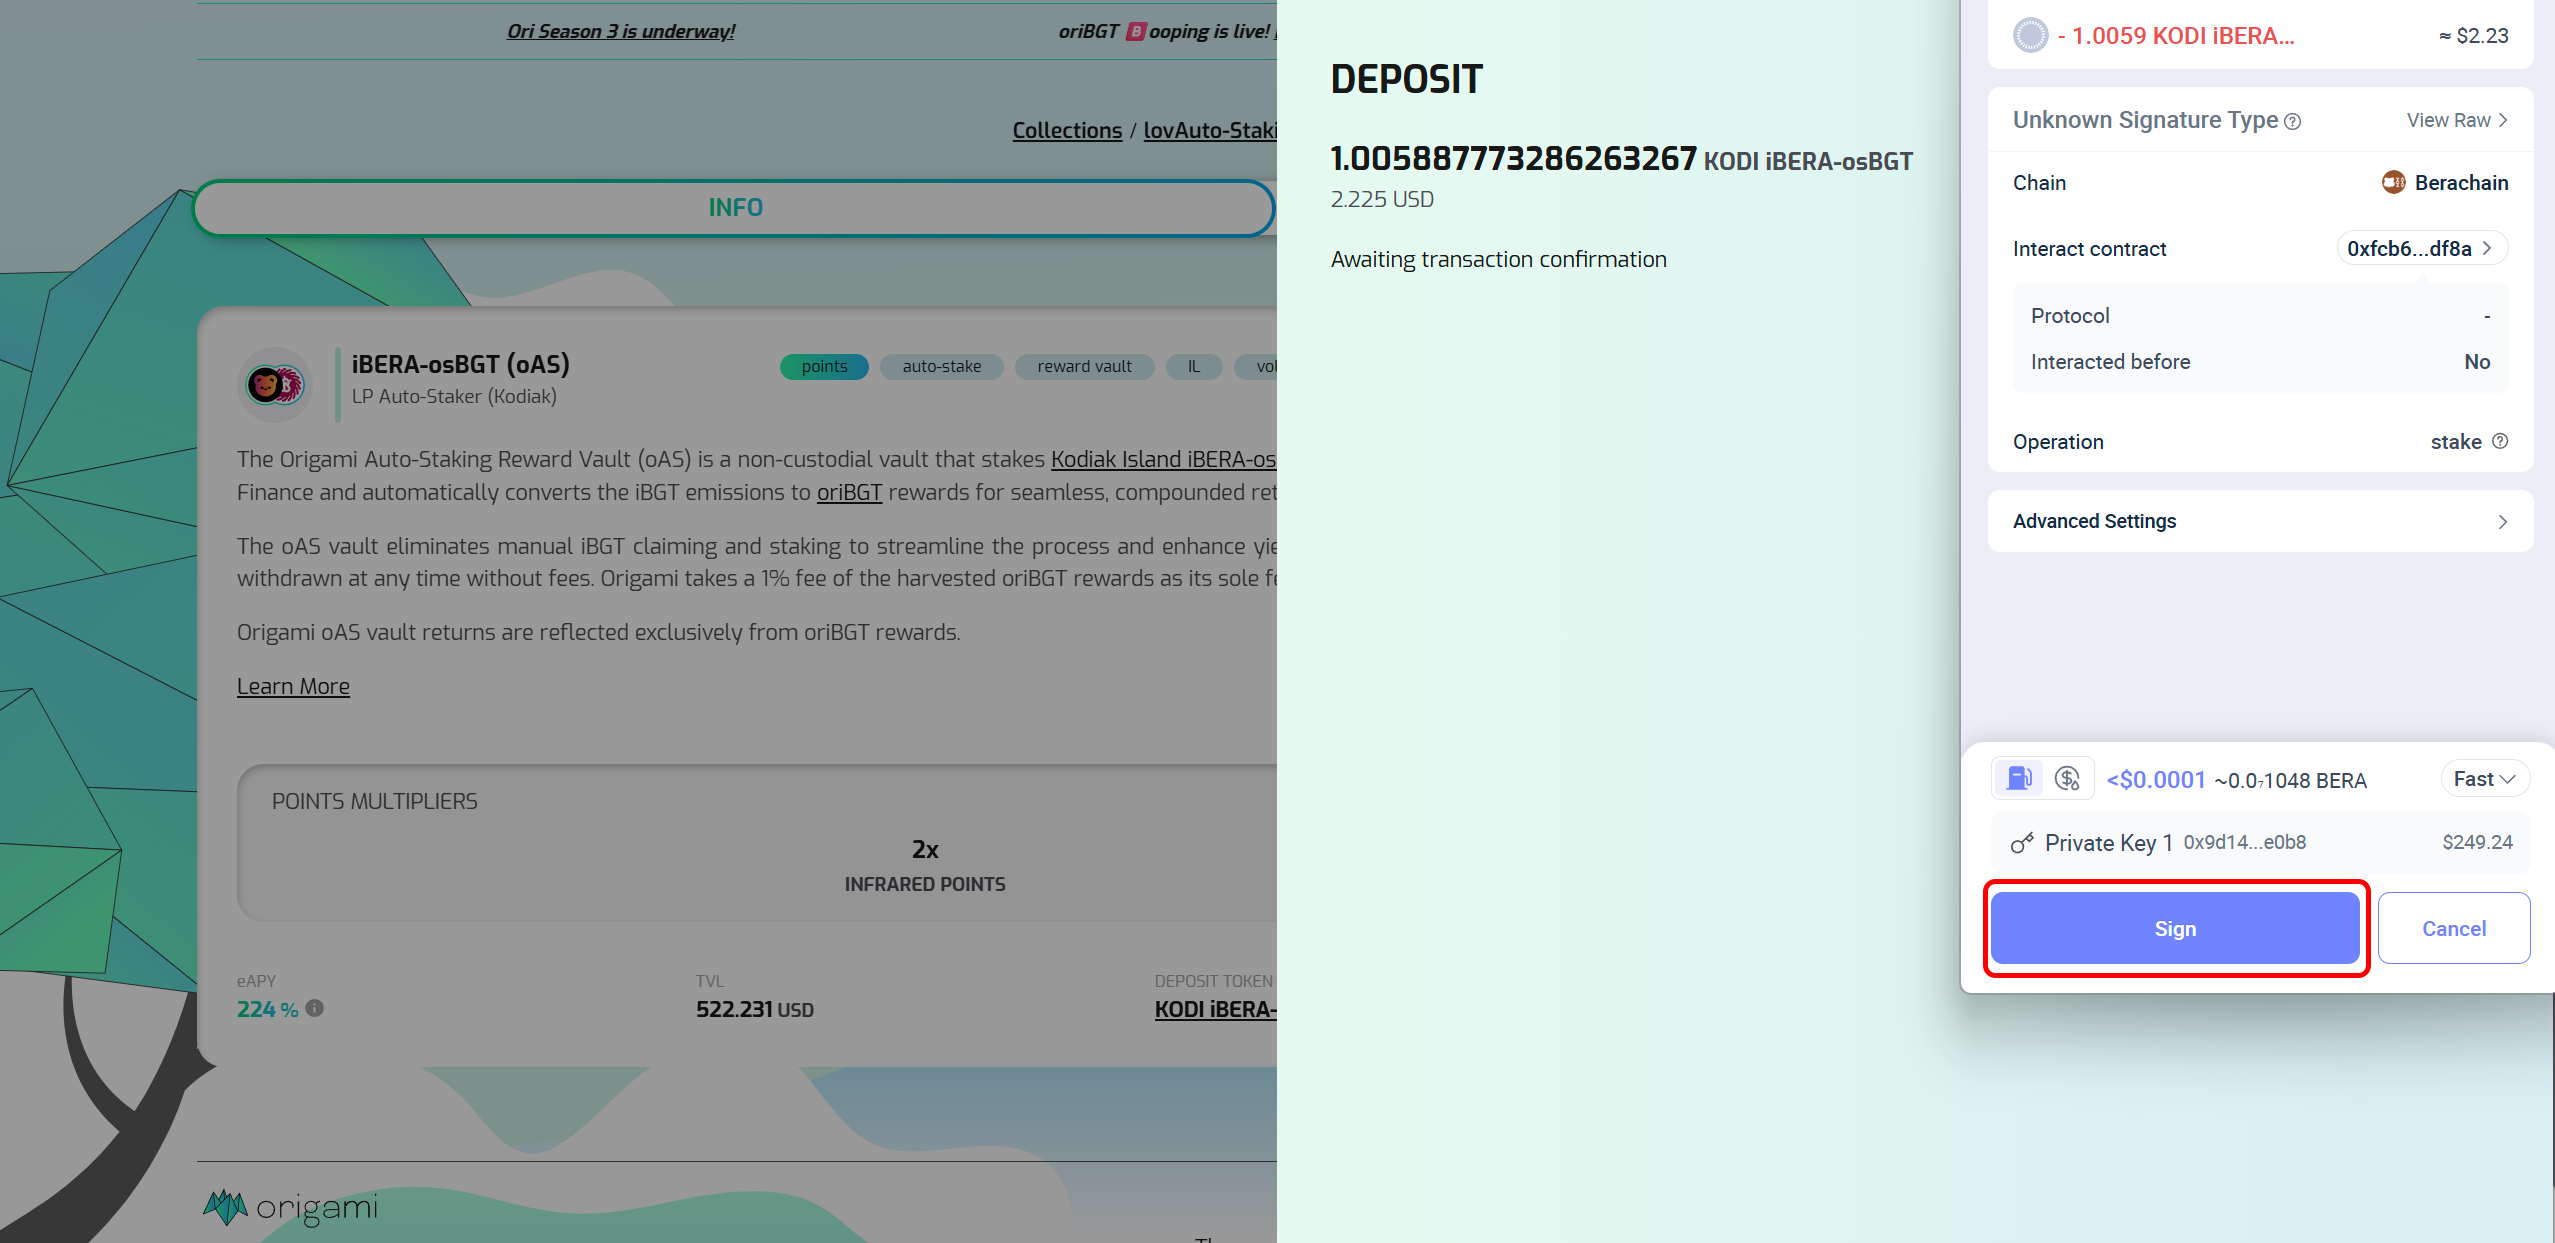Open View Raw details

click(2456, 120)
